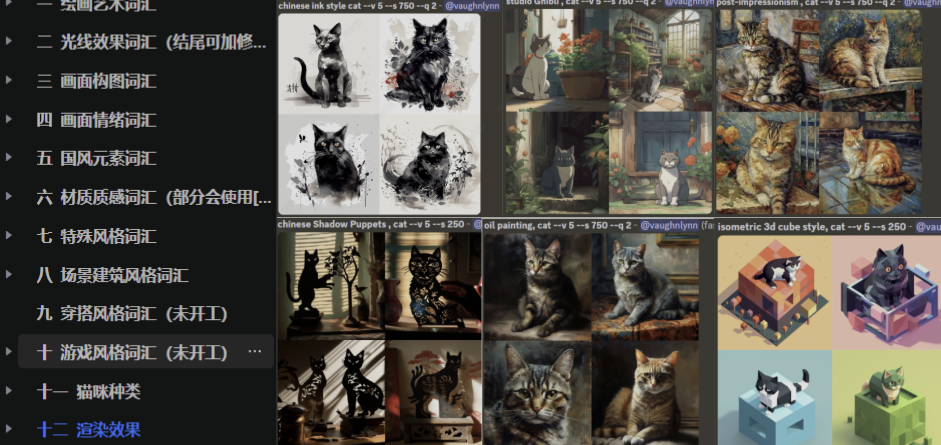The width and height of the screenshot is (941, 445).
Task: Open the Ghibli gray-white cat by blue door image
Action: 661,163
